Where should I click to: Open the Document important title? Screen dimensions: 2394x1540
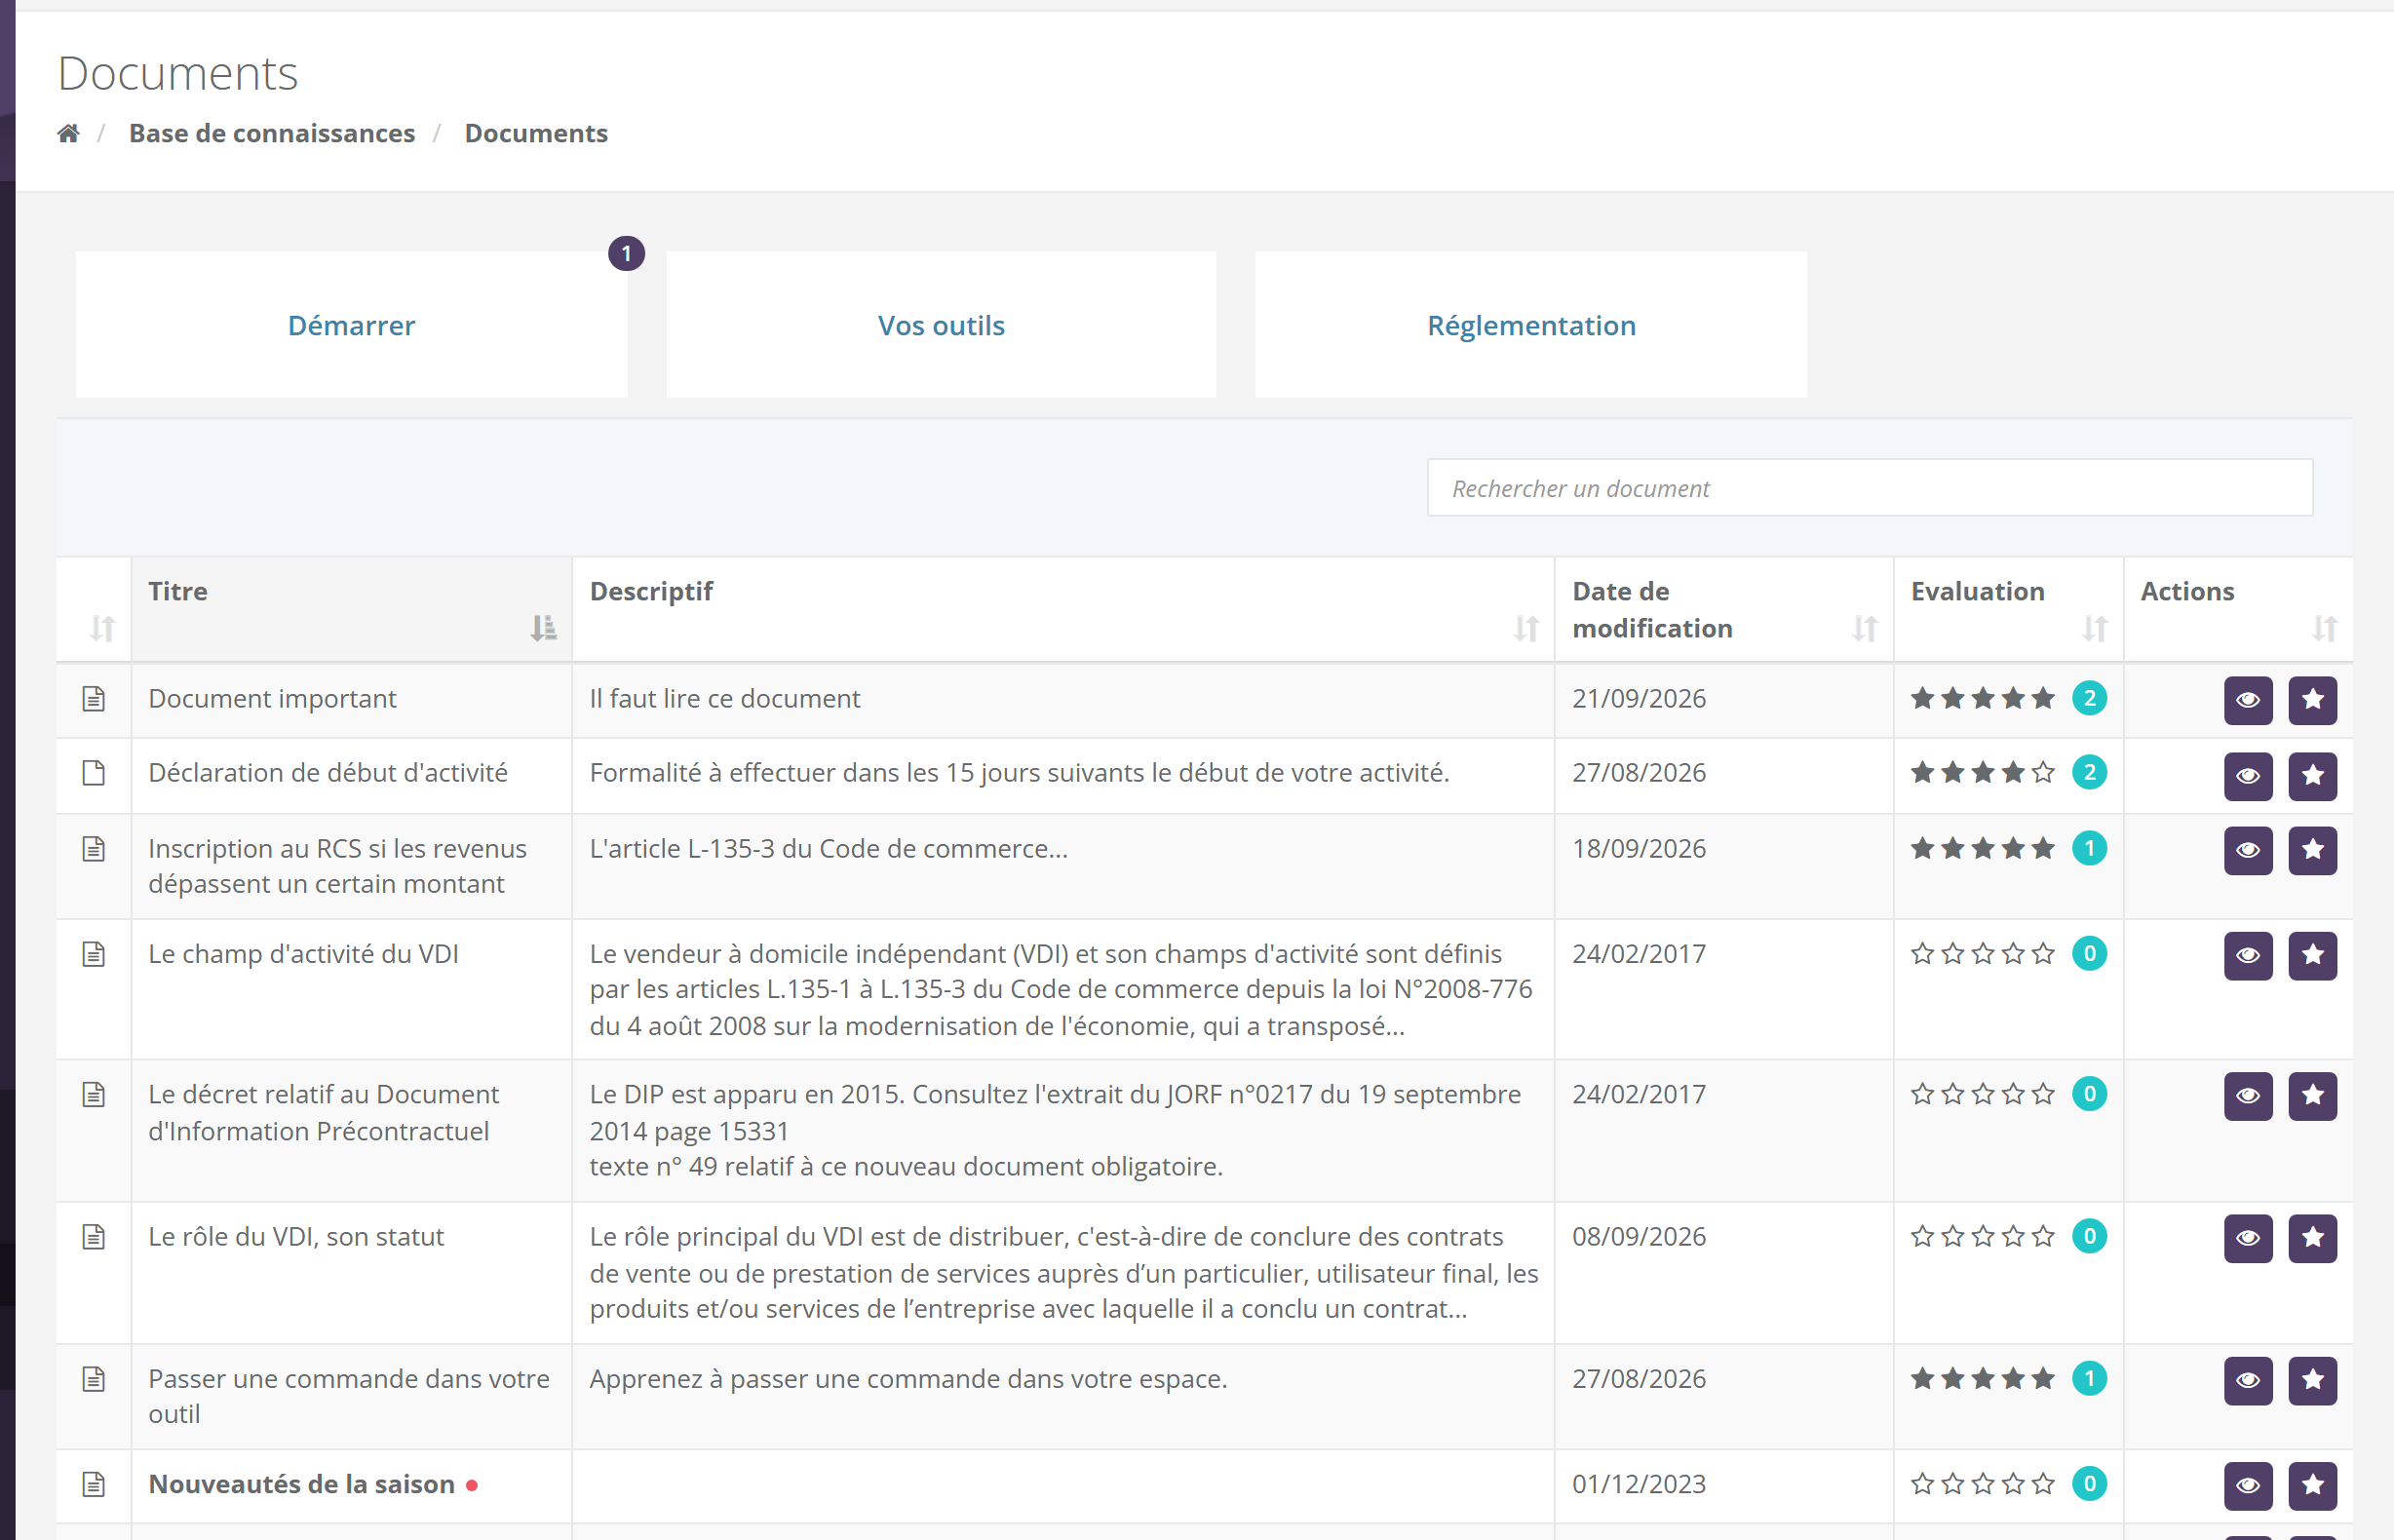coord(272,698)
